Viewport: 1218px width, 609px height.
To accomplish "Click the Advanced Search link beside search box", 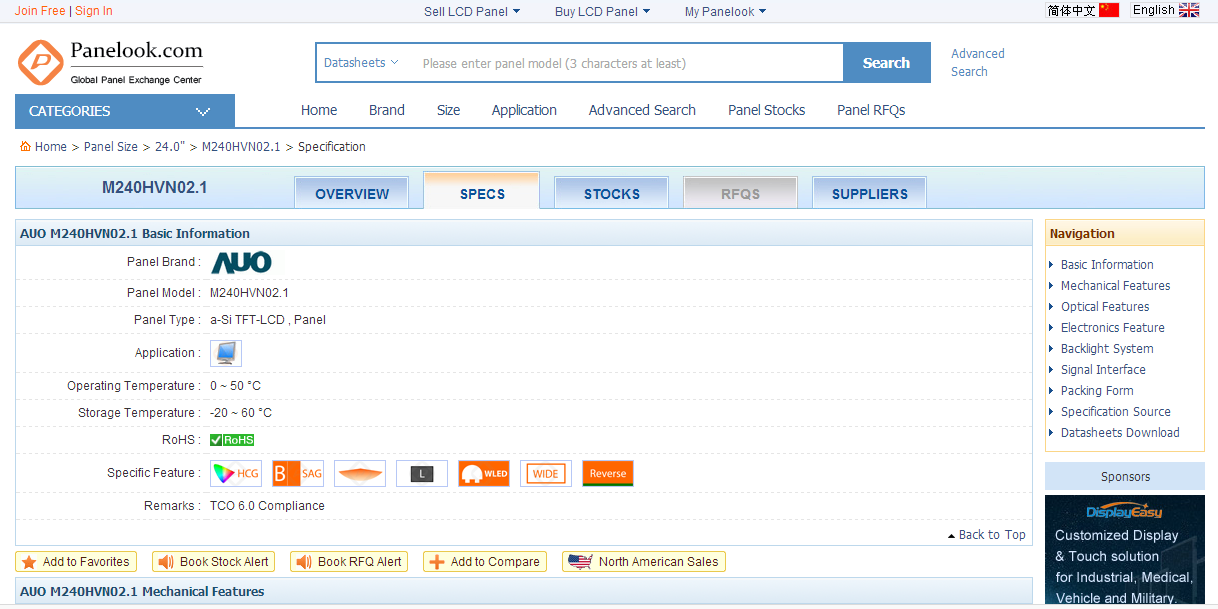I will point(978,63).
